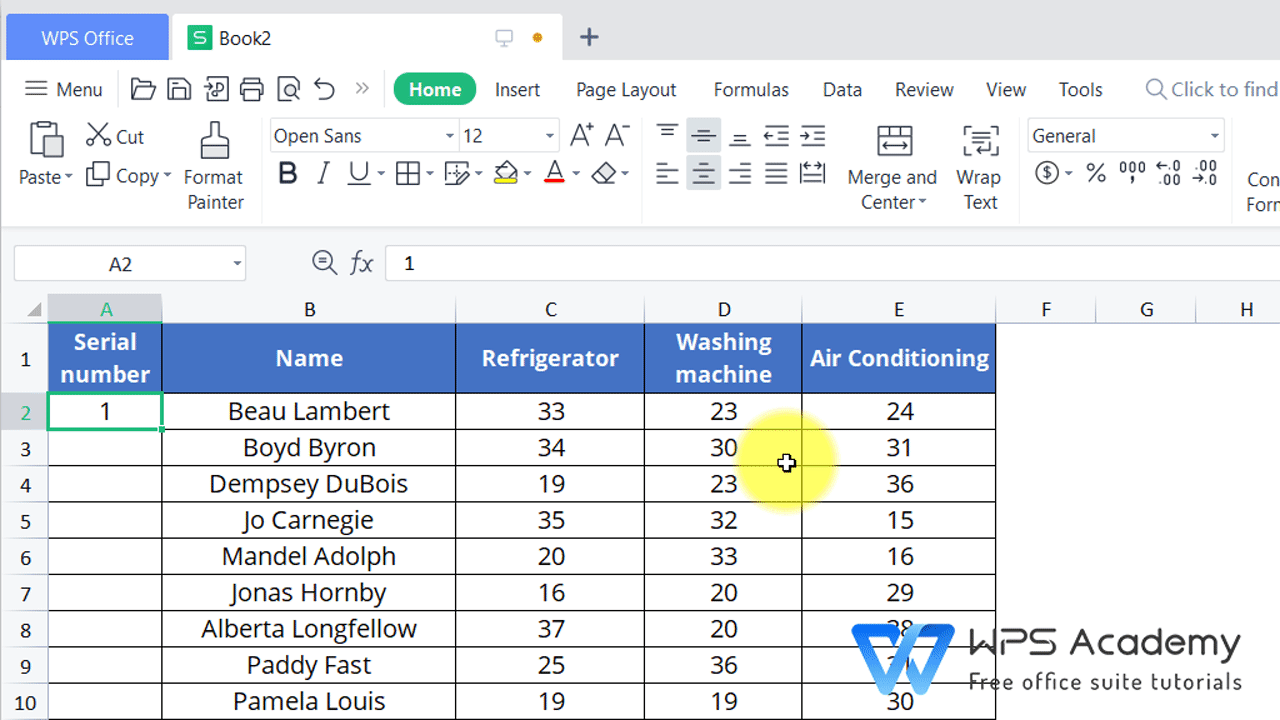Increase font size with A+ icon
This screenshot has height=720, width=1280.
pyautogui.click(x=581, y=135)
